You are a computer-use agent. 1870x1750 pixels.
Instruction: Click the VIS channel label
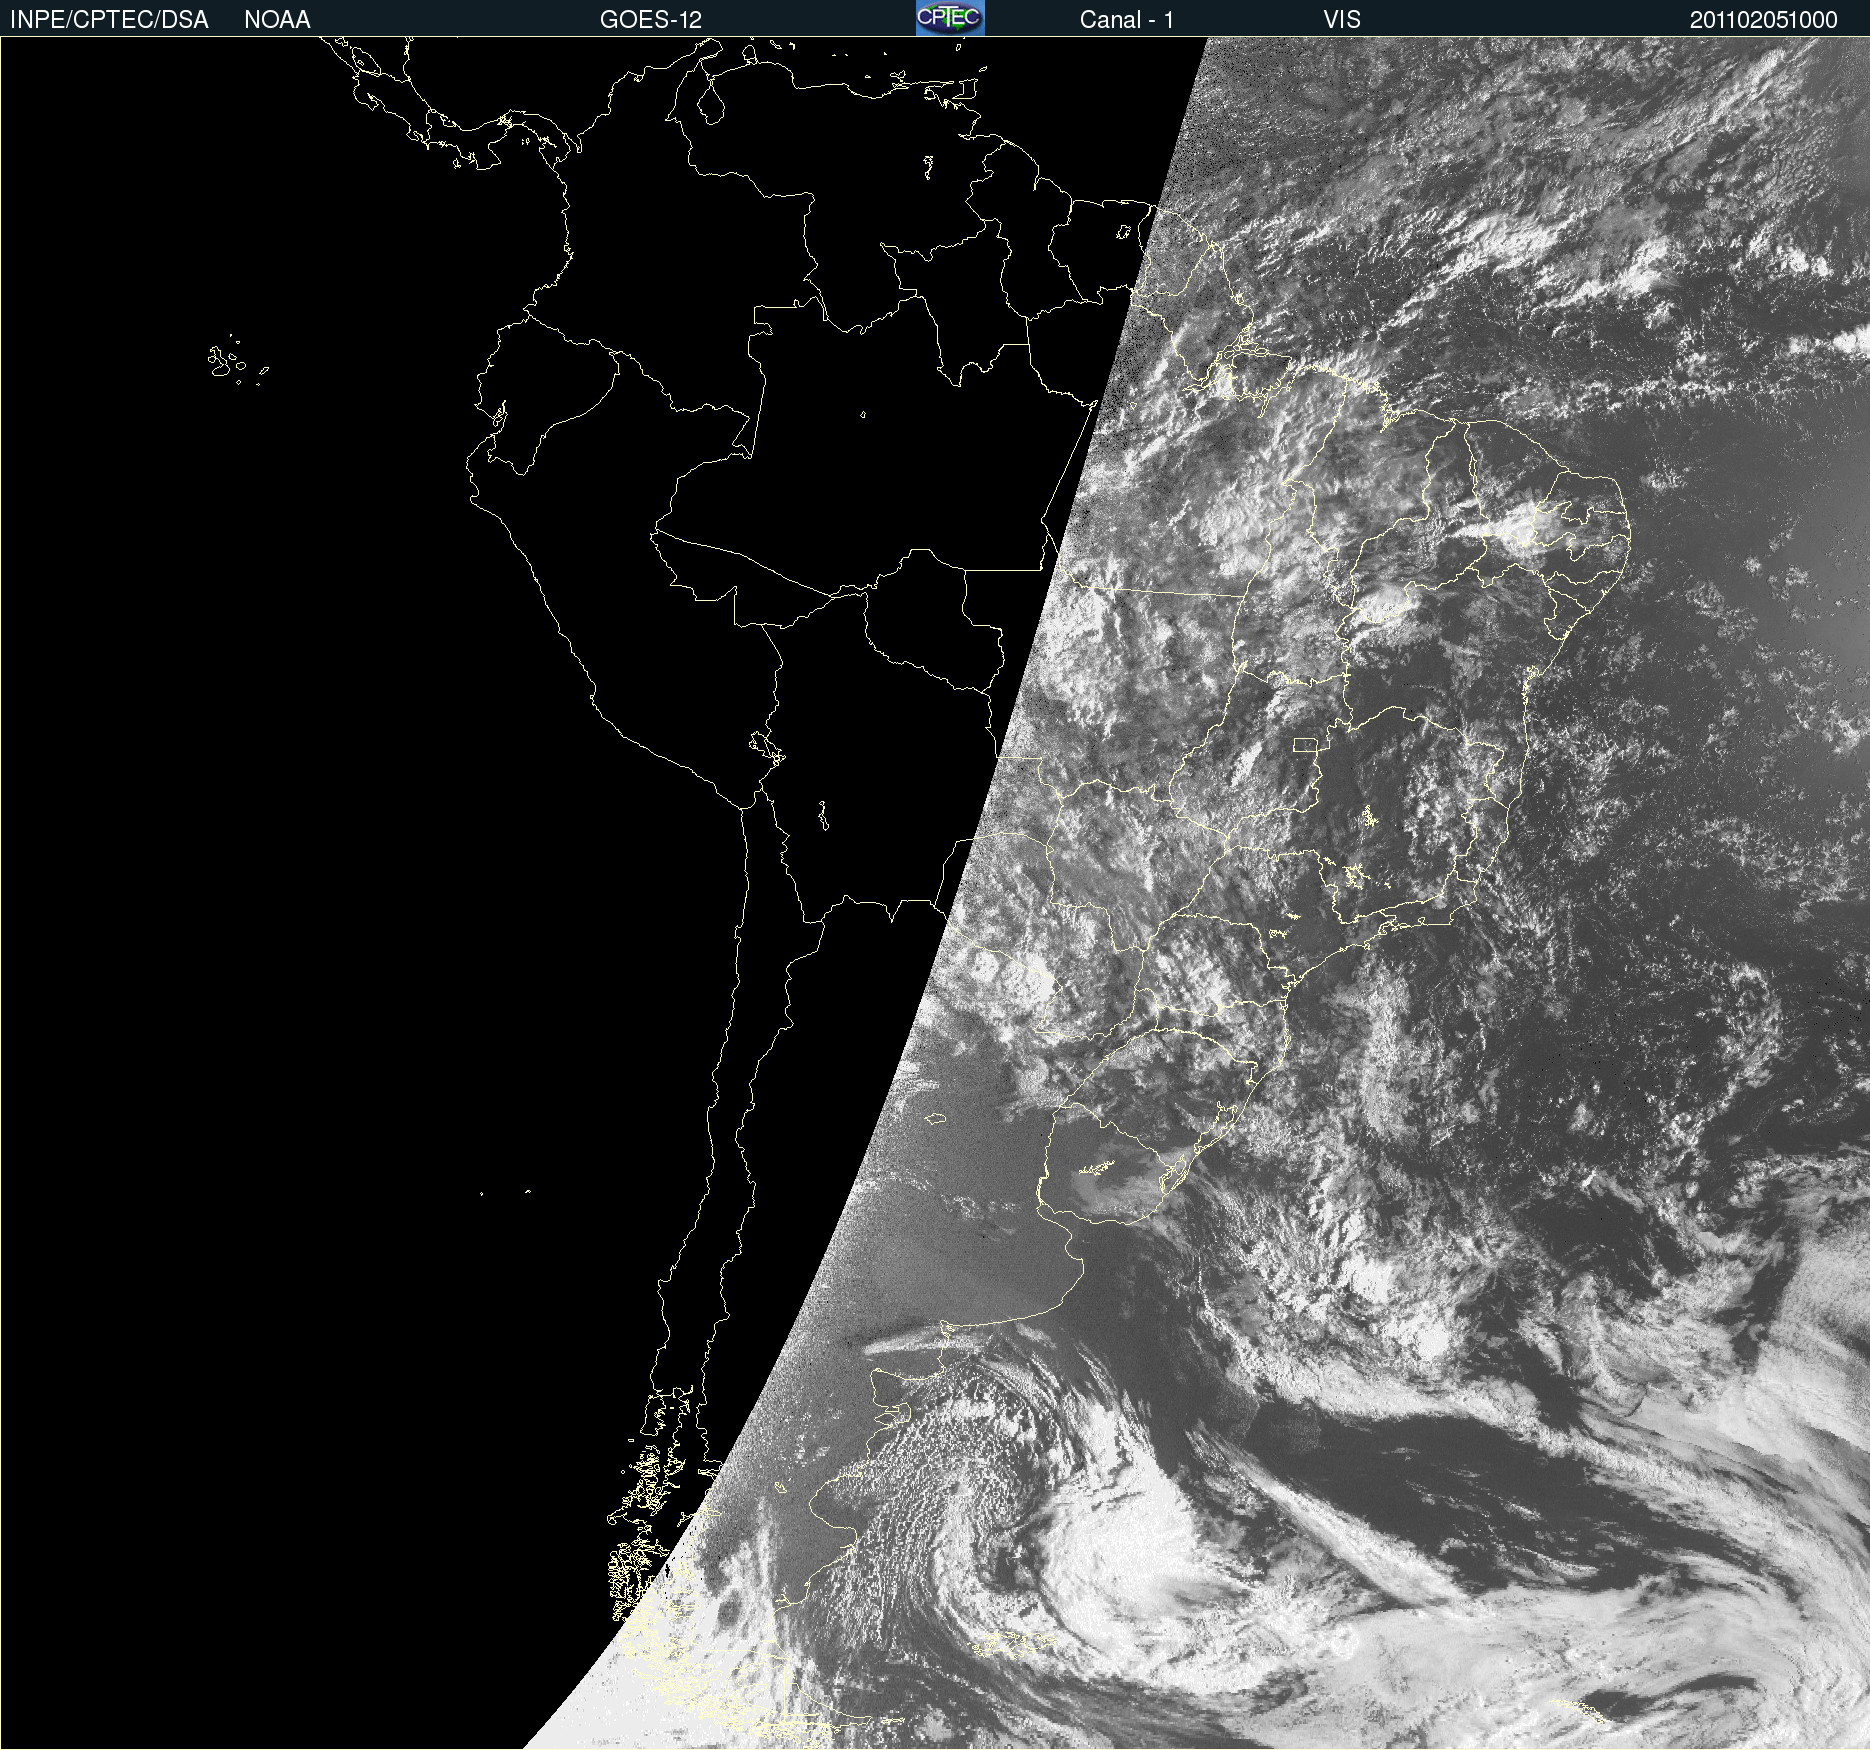pyautogui.click(x=1342, y=20)
